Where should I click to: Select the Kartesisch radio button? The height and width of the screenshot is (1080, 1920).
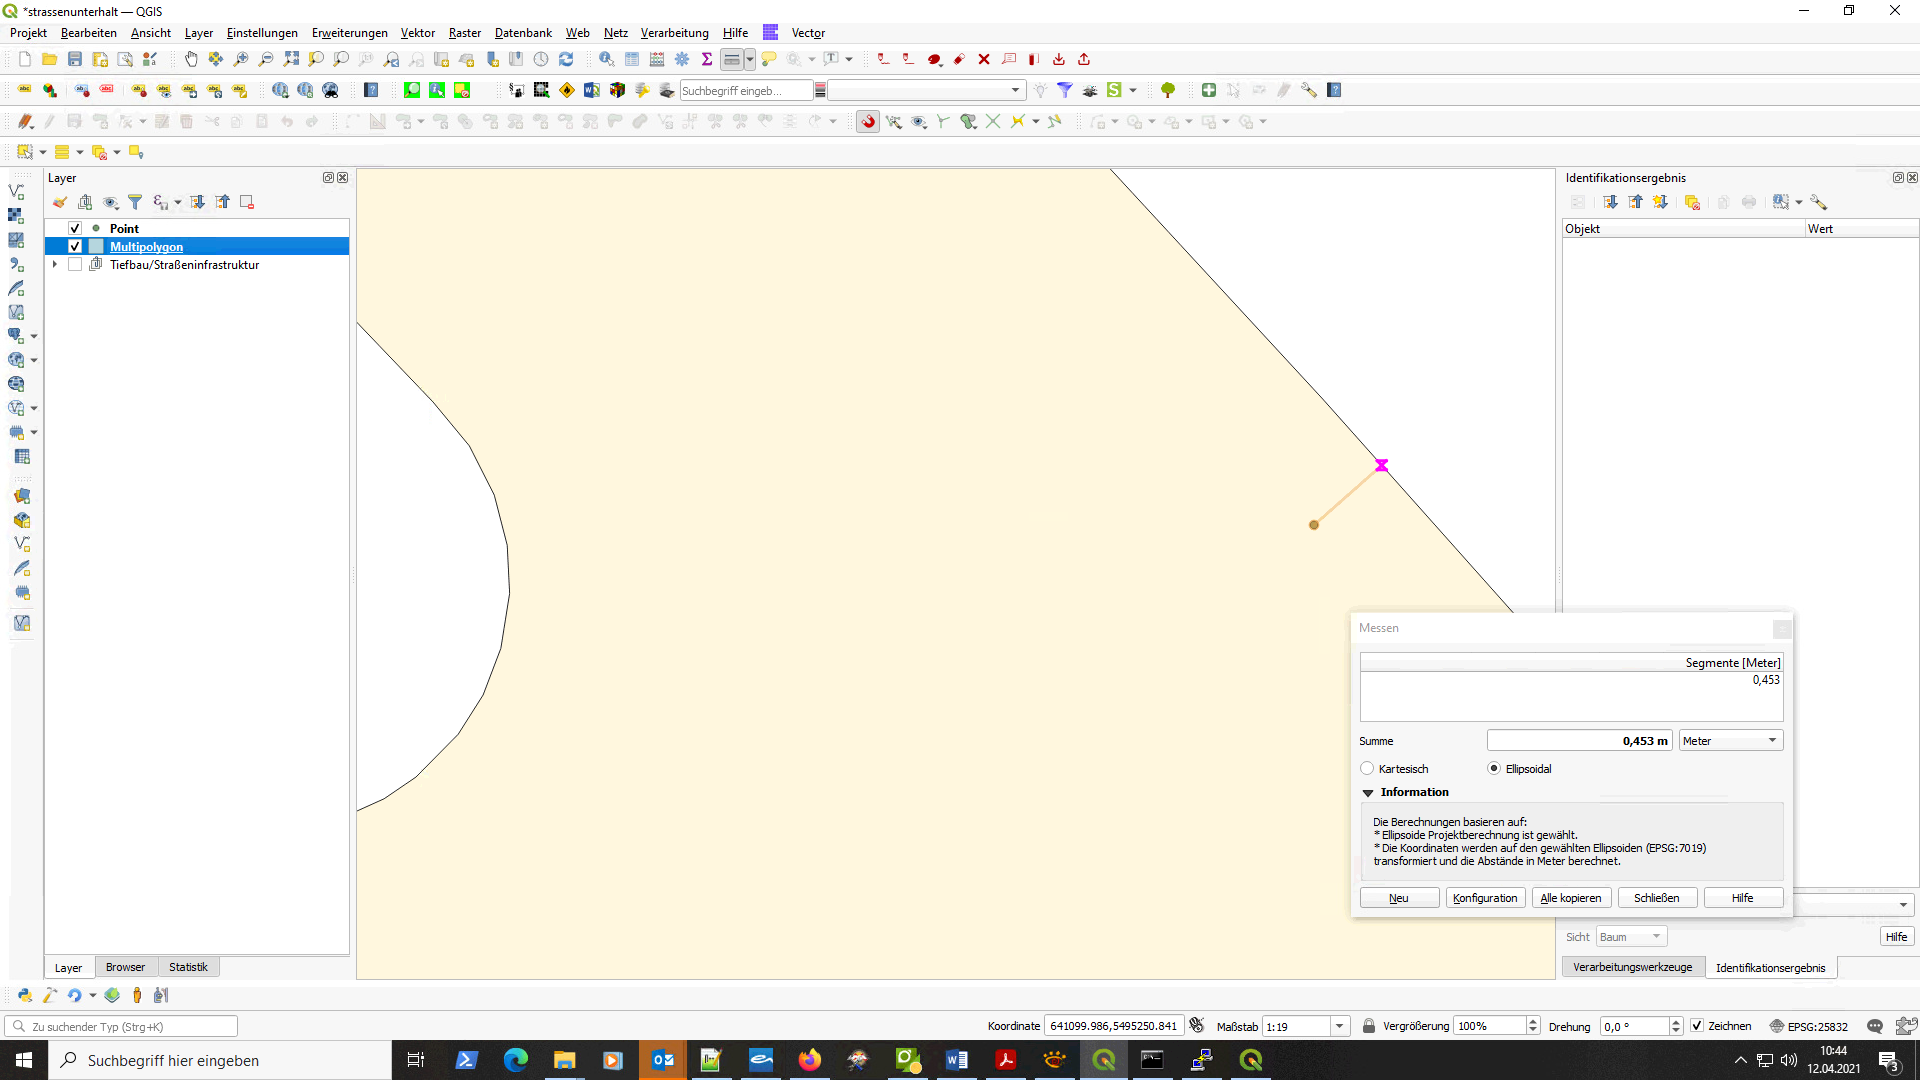coord(1367,768)
